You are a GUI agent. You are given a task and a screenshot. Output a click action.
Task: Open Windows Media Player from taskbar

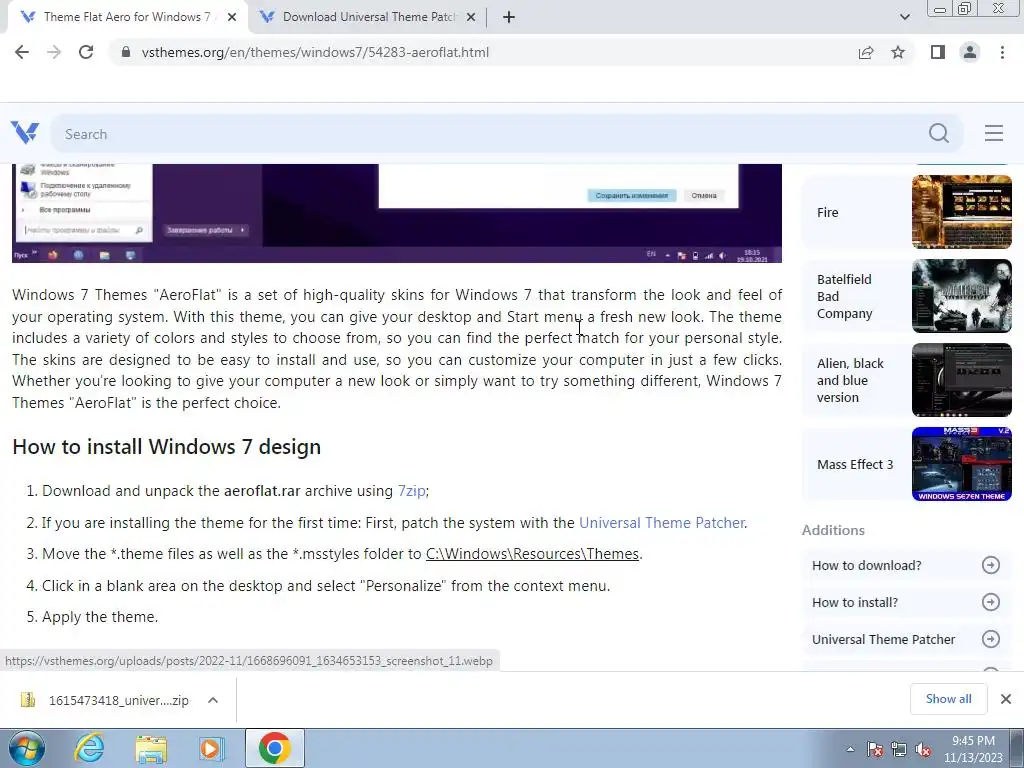(x=211, y=748)
